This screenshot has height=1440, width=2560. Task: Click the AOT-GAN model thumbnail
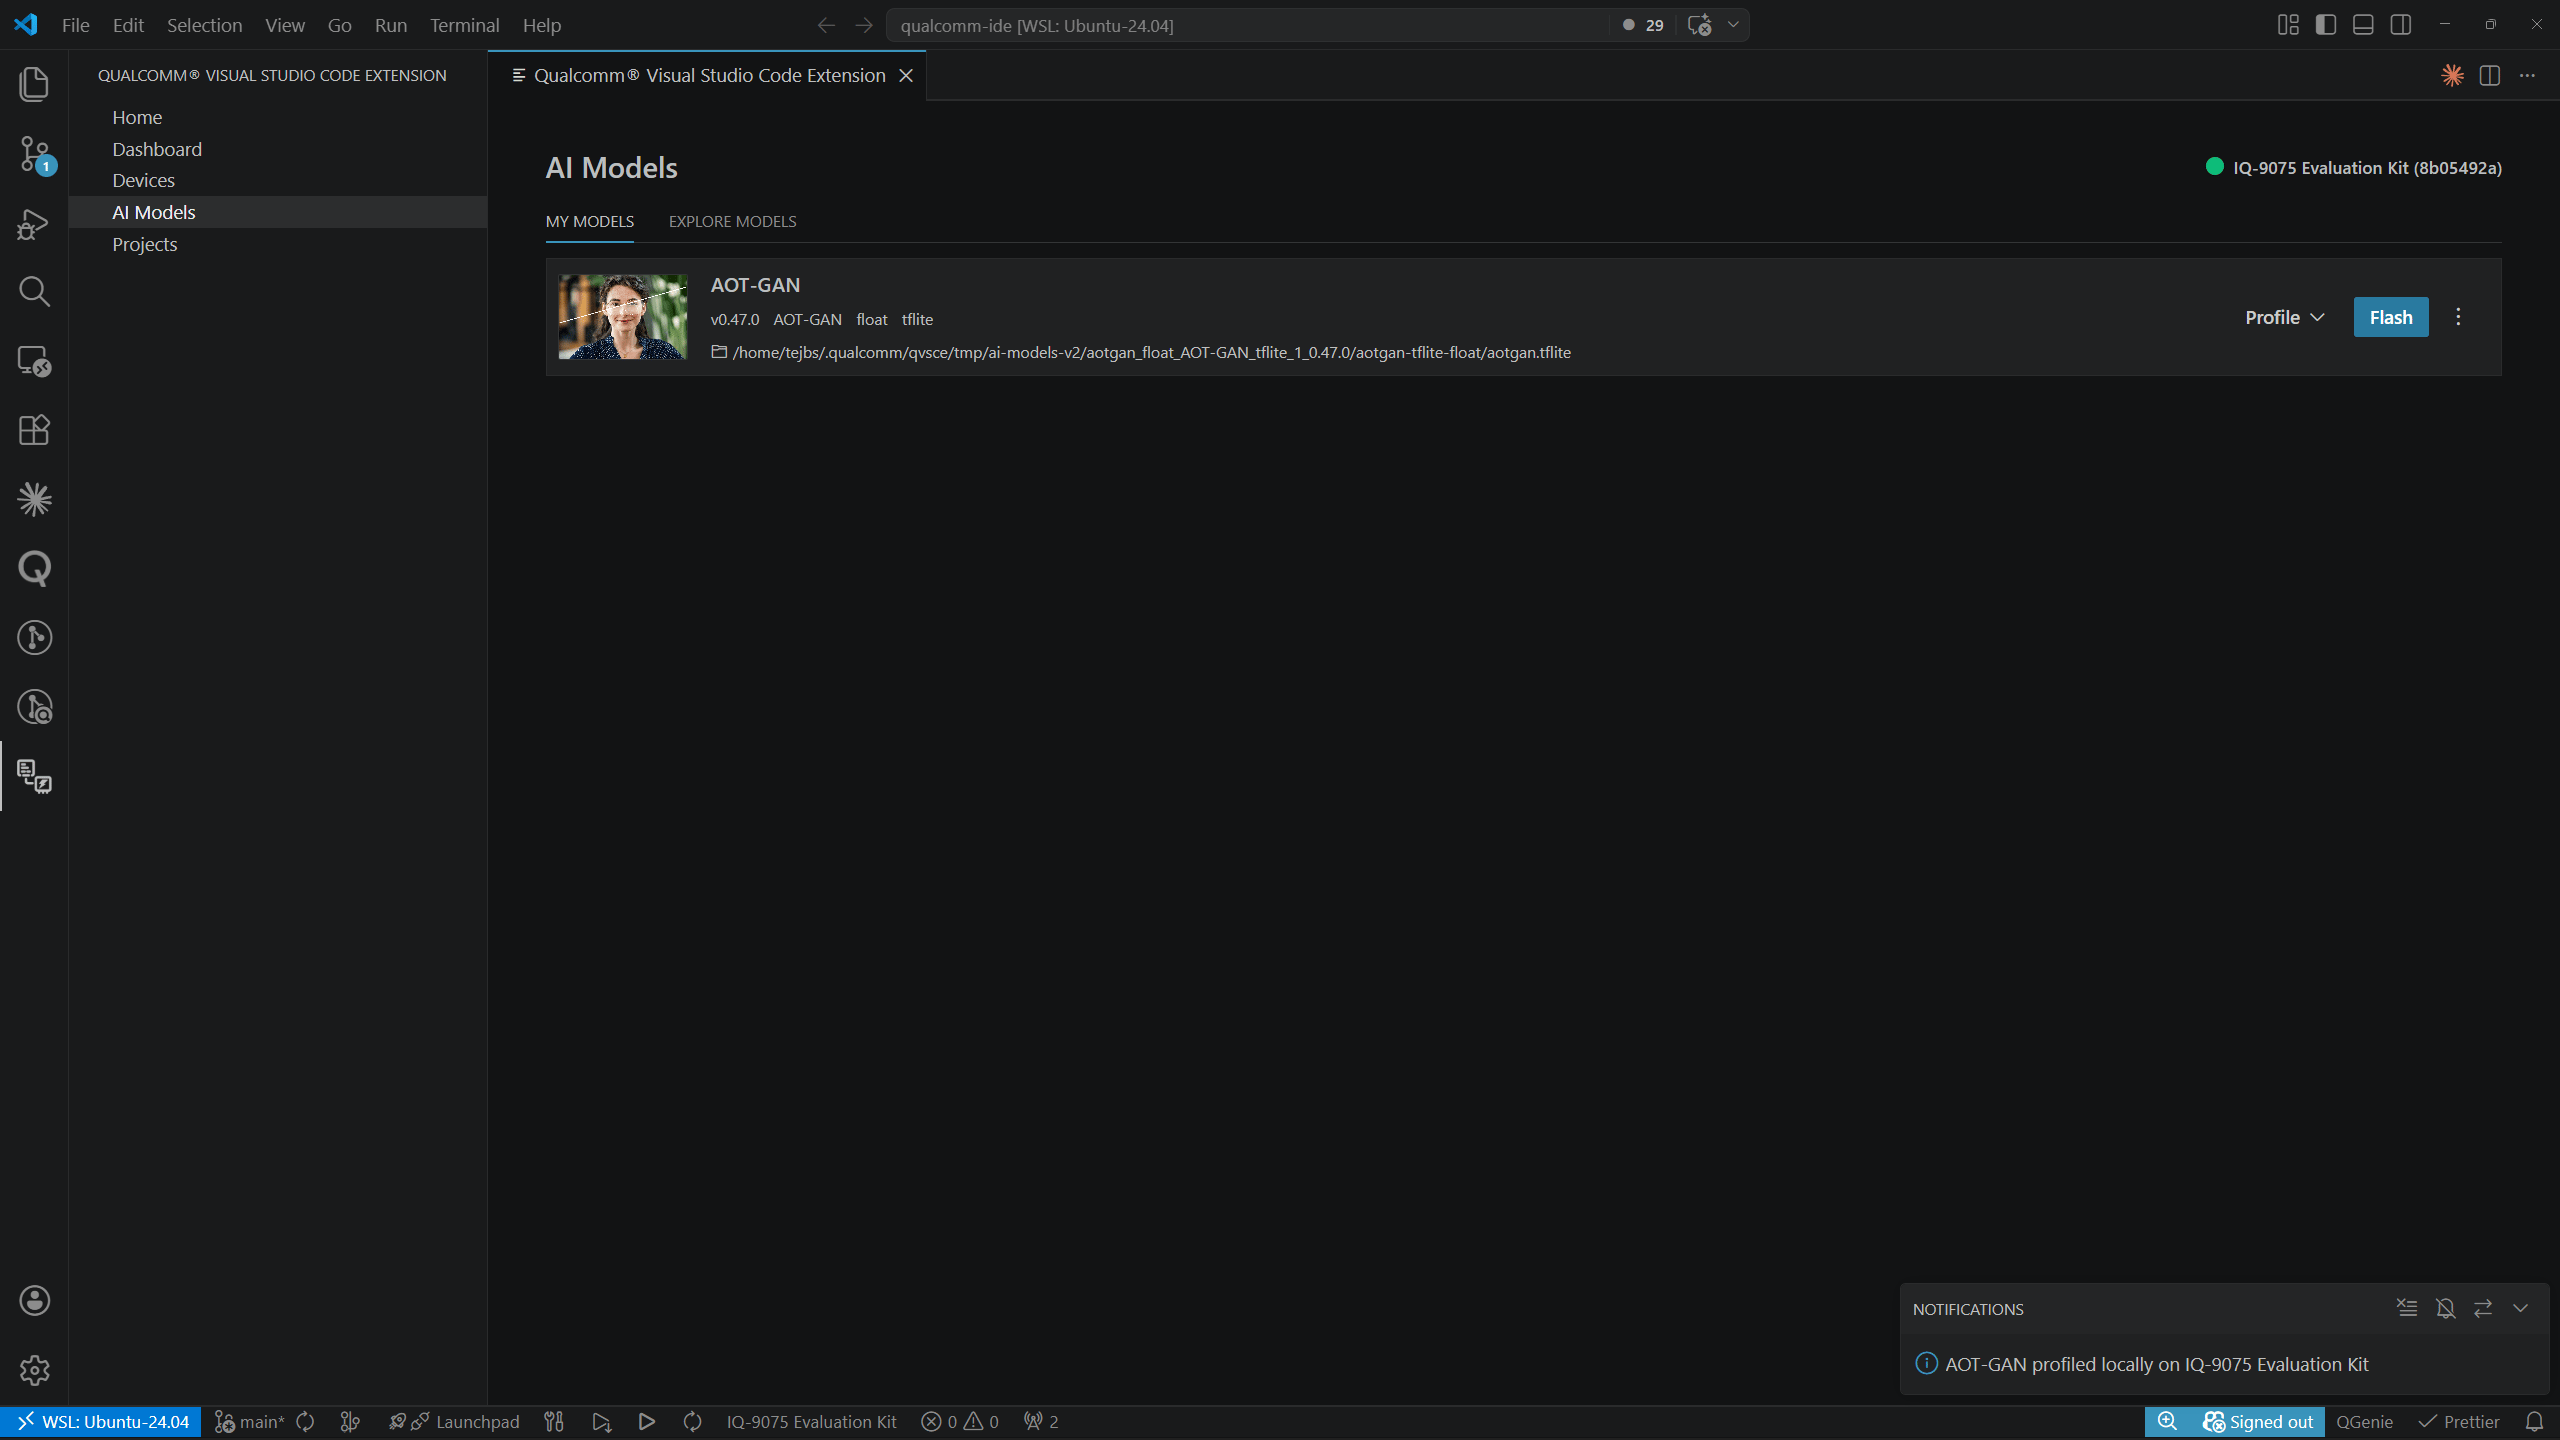click(x=622, y=317)
